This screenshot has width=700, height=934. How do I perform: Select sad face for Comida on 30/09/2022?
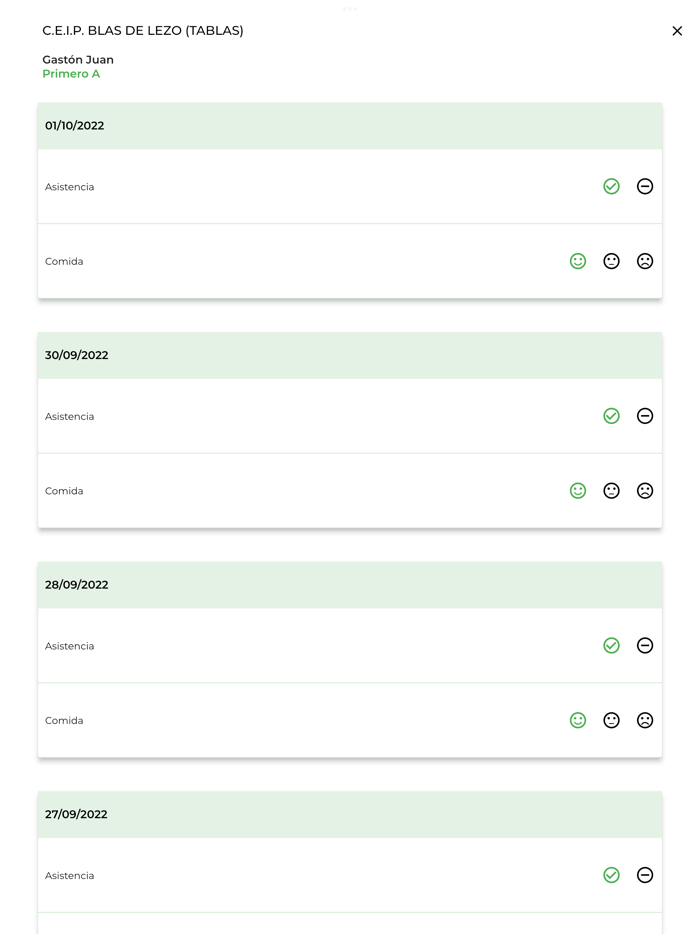coord(645,490)
